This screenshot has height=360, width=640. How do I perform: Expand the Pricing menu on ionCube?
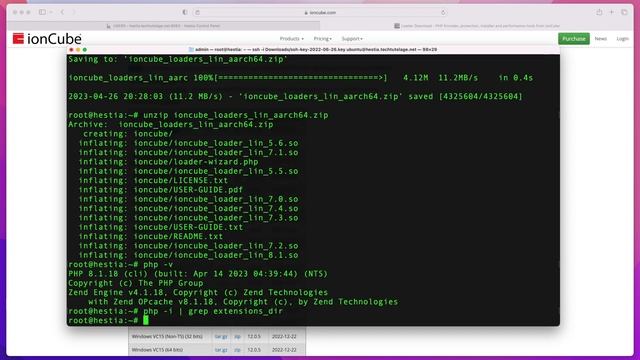point(322,39)
